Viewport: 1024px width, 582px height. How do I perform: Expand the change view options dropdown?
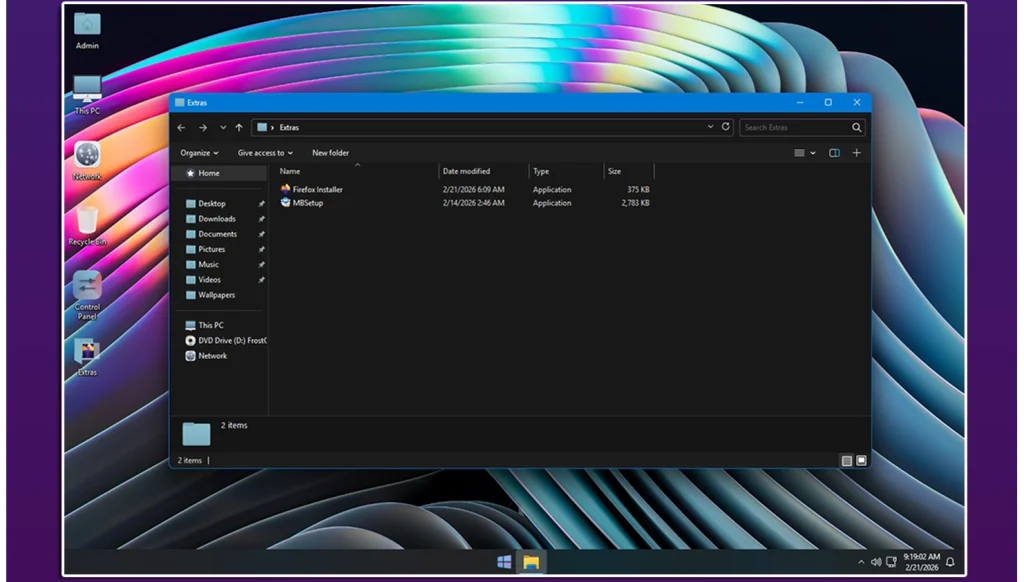tap(813, 153)
